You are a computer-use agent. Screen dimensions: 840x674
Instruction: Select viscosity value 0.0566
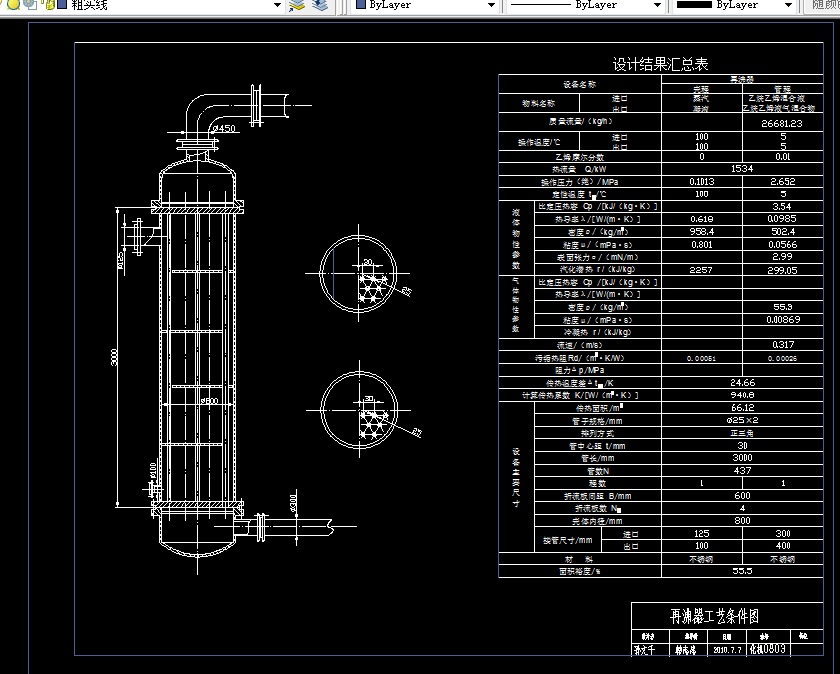pyautogui.click(x=783, y=244)
